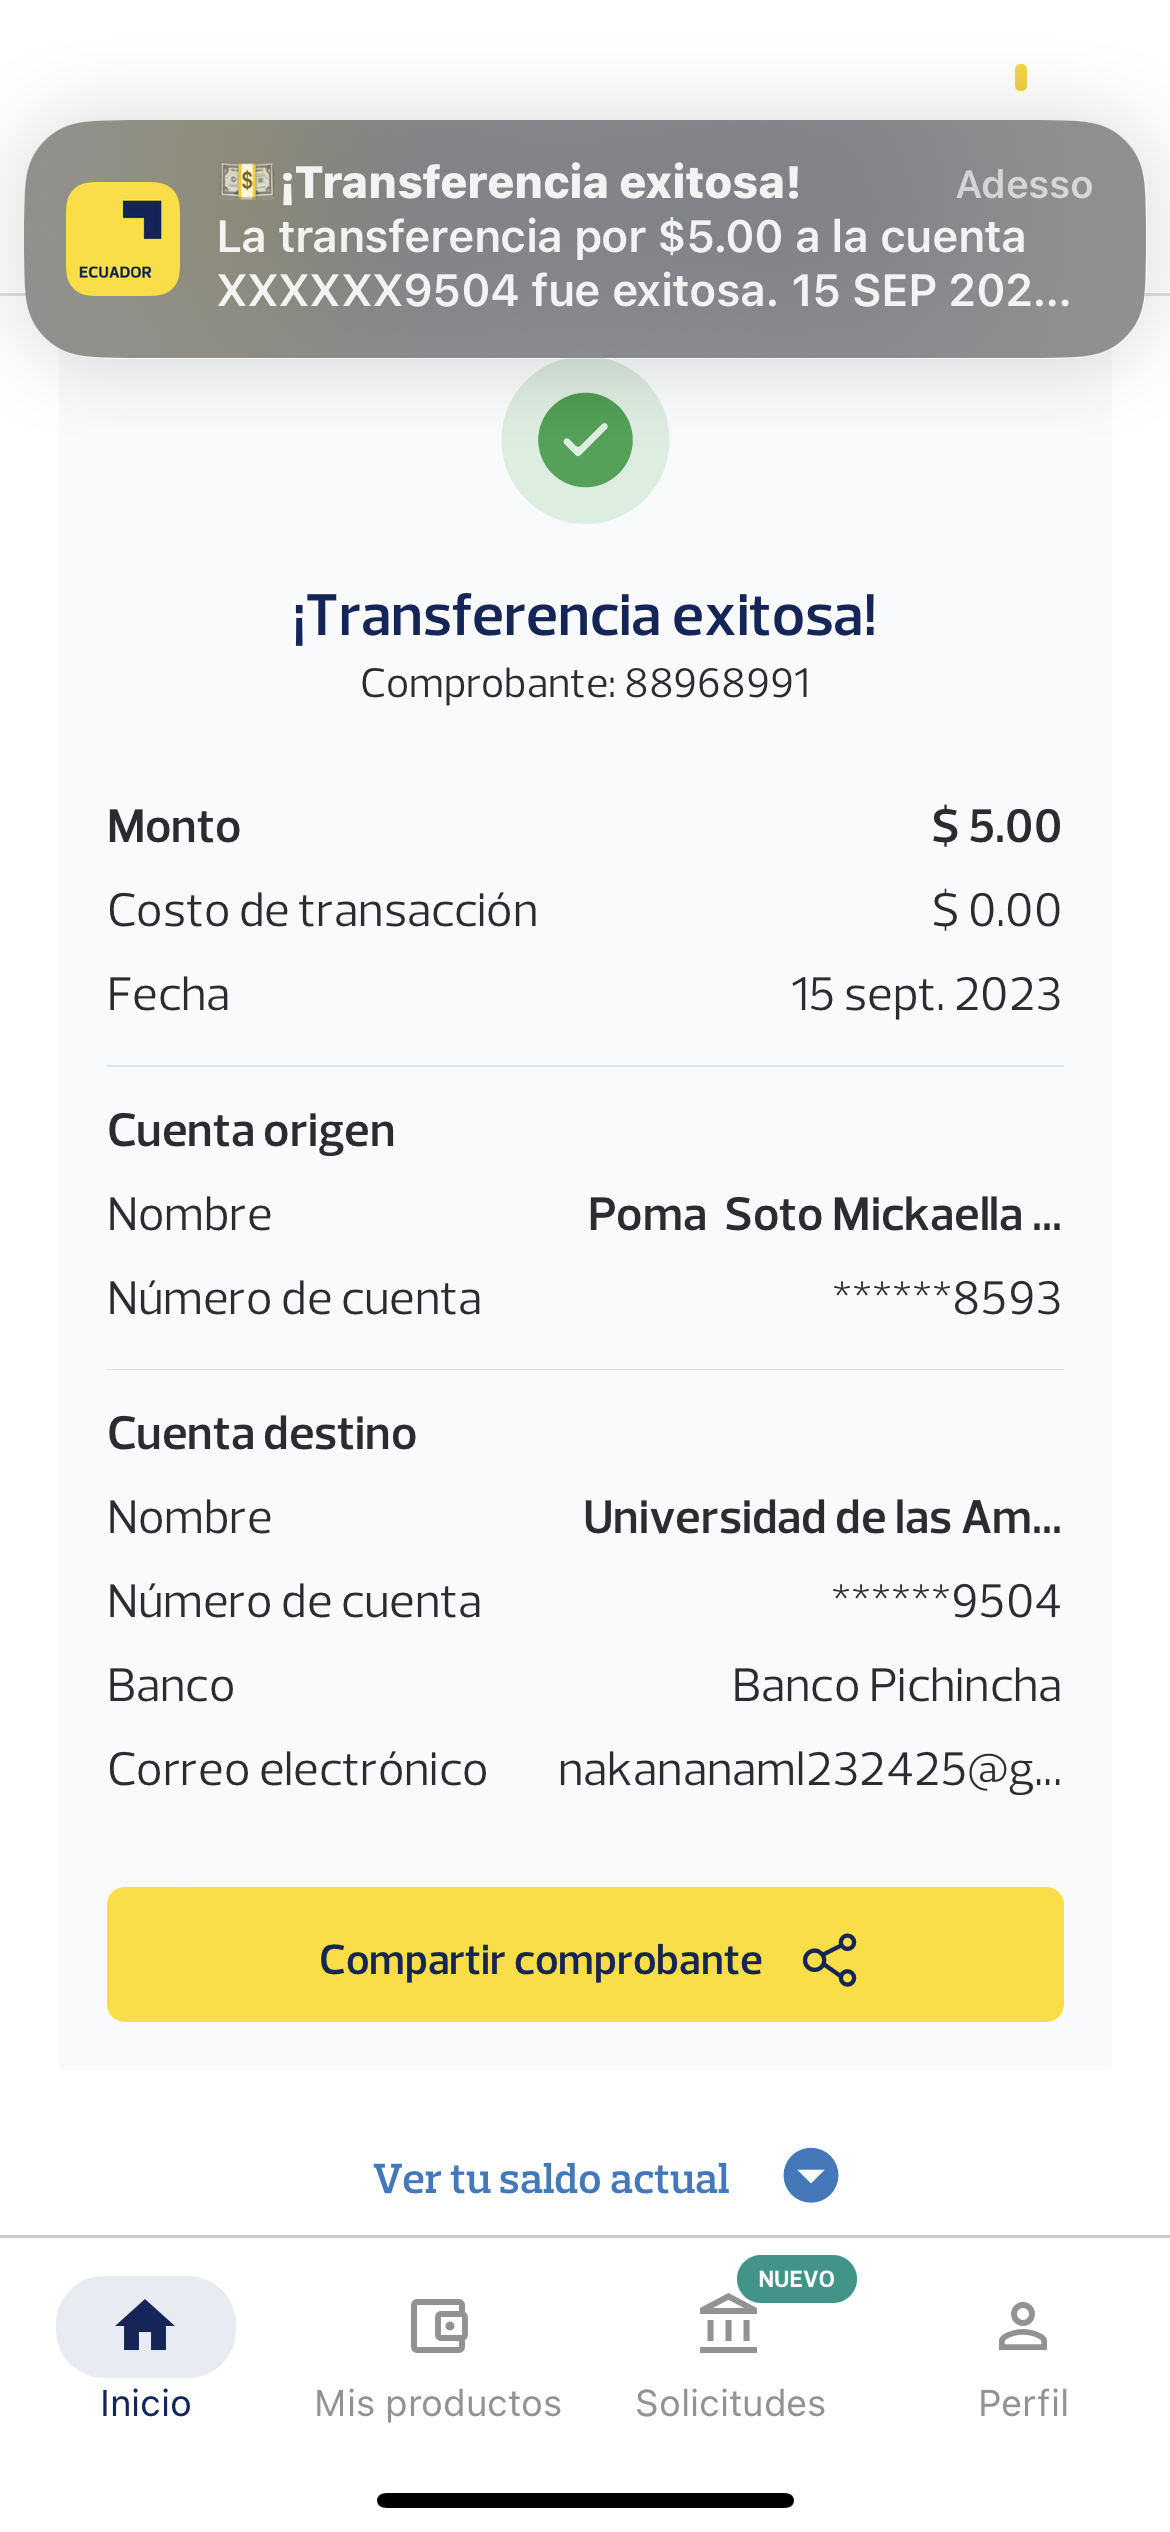1170x2532 pixels.
Task: Tap the green NUEVO badge
Action: tap(796, 2279)
